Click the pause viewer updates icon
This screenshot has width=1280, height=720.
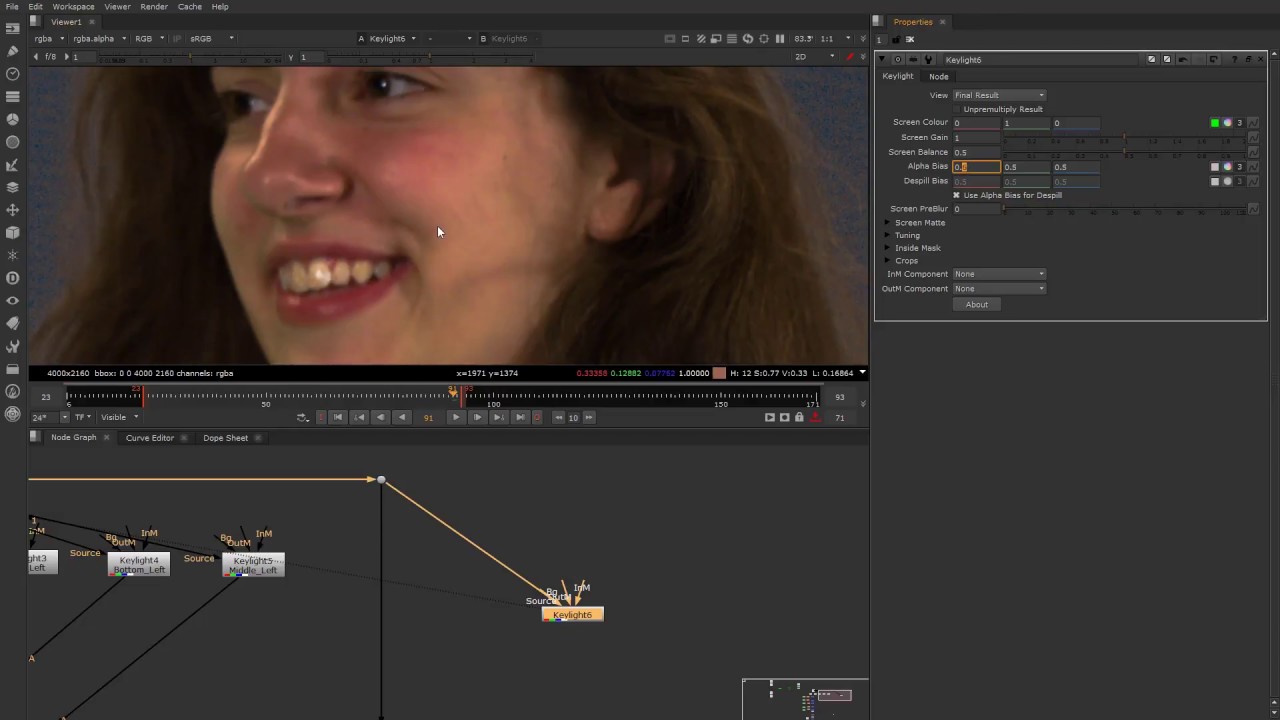pyautogui.click(x=780, y=39)
